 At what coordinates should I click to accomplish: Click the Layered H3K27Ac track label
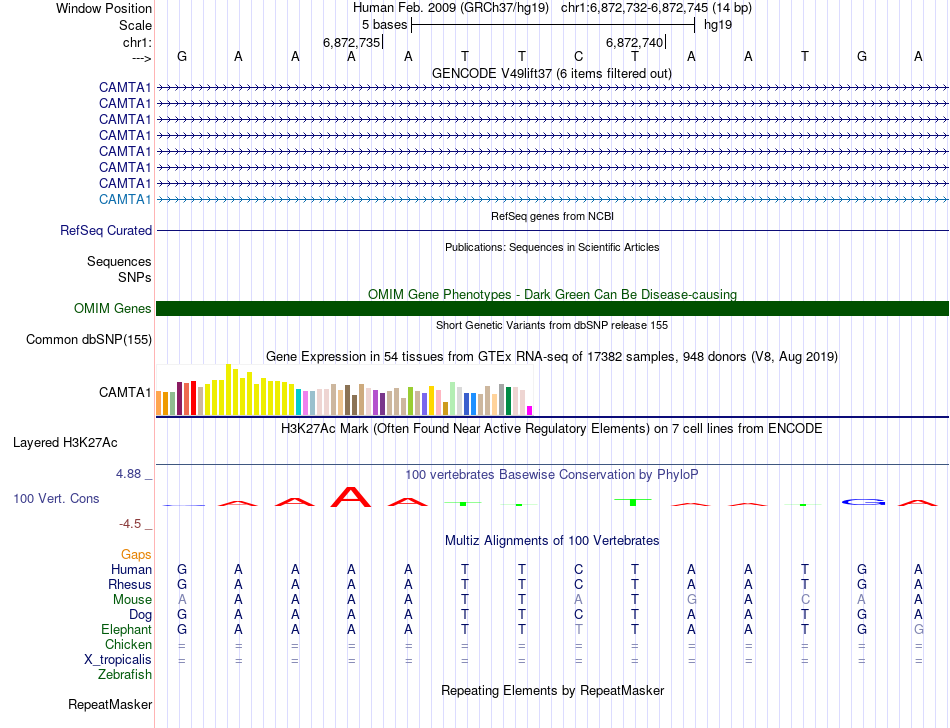pos(64,441)
